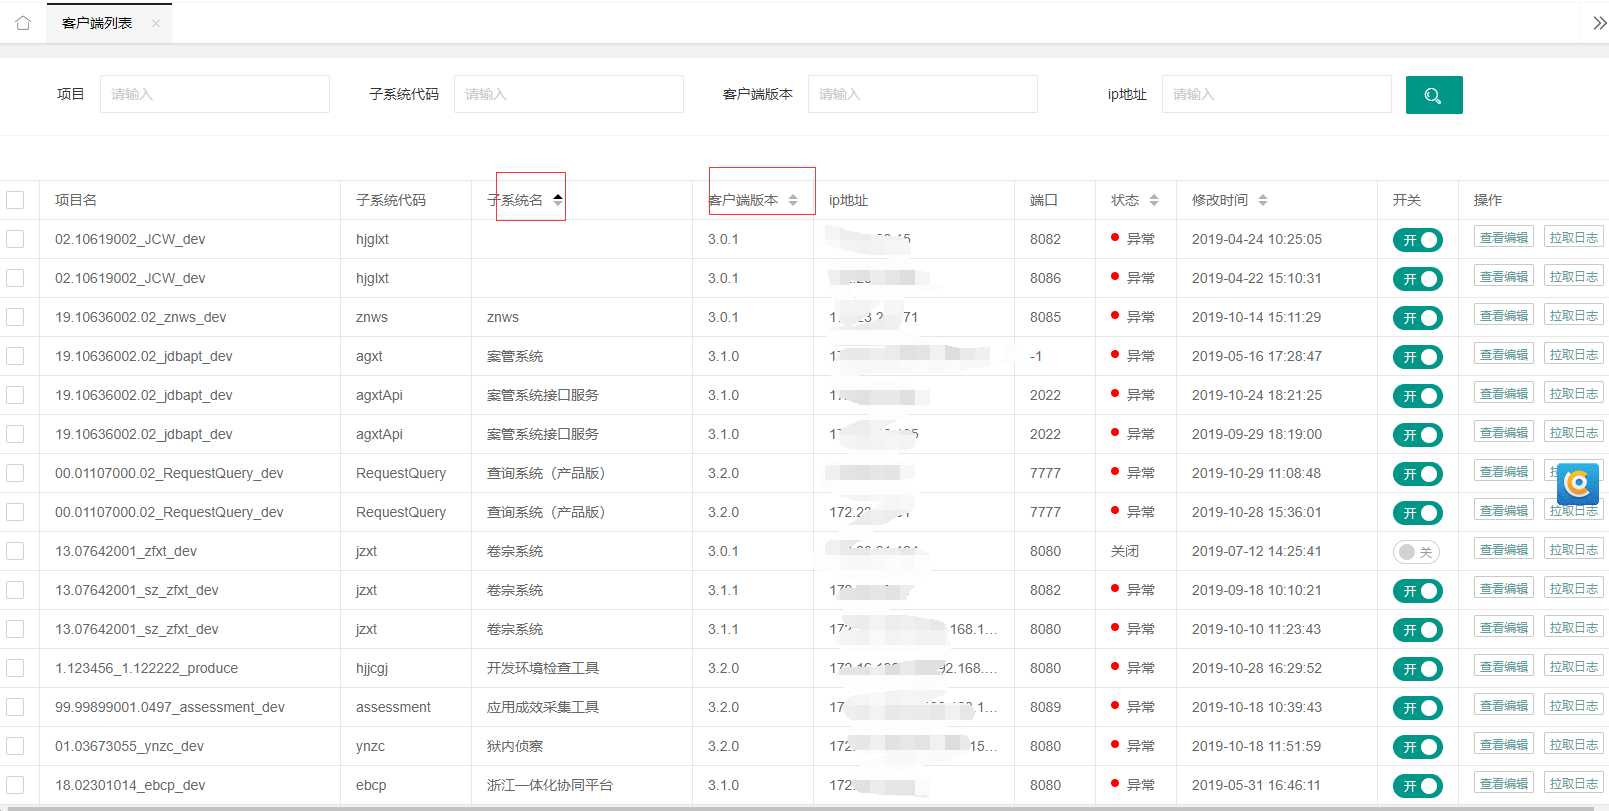Image resolution: width=1609 pixels, height=811 pixels.
Task: Close the 客户端列表 tab
Action: [156, 23]
